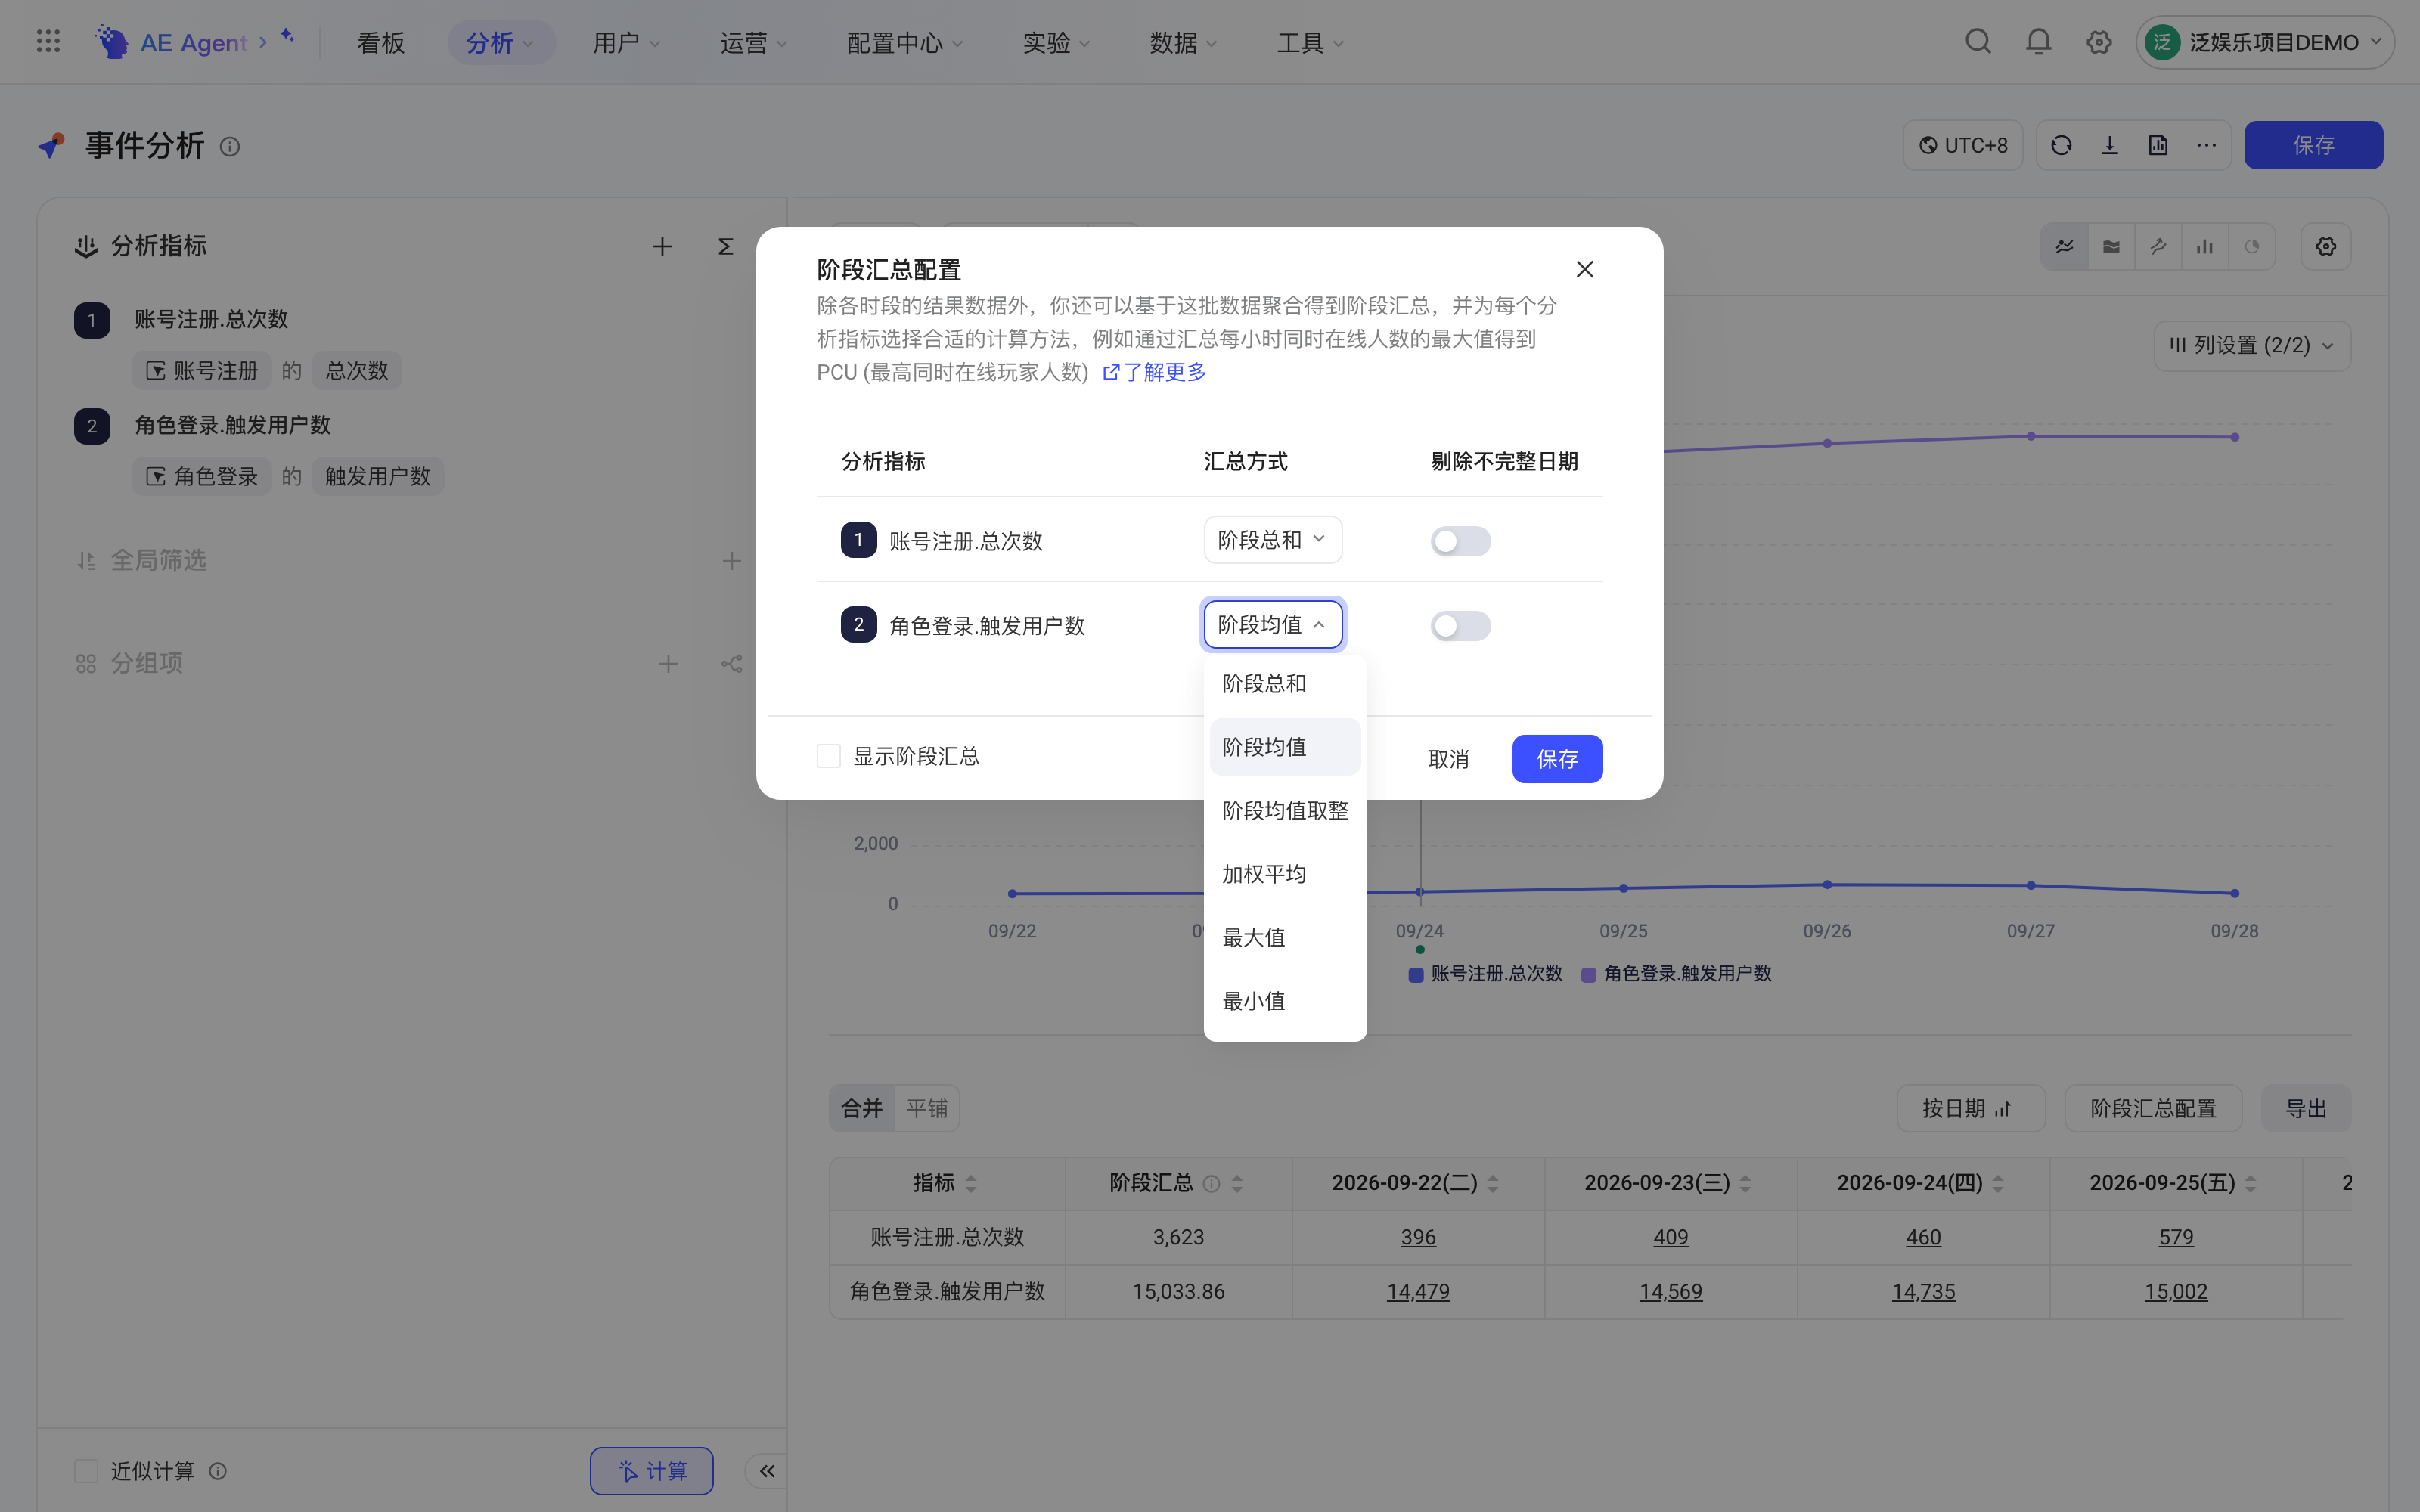
Task: Select the pie chart view icon
Action: 2251,247
